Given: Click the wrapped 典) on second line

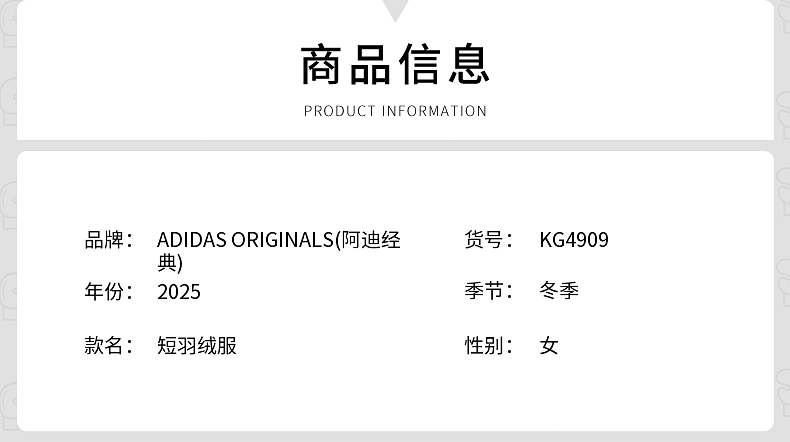Looking at the screenshot, I should click(x=170, y=263).
